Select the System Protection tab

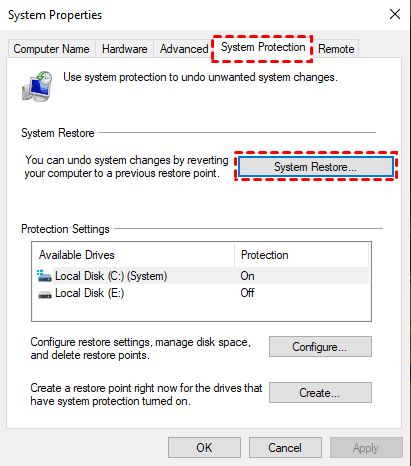[x=263, y=48]
